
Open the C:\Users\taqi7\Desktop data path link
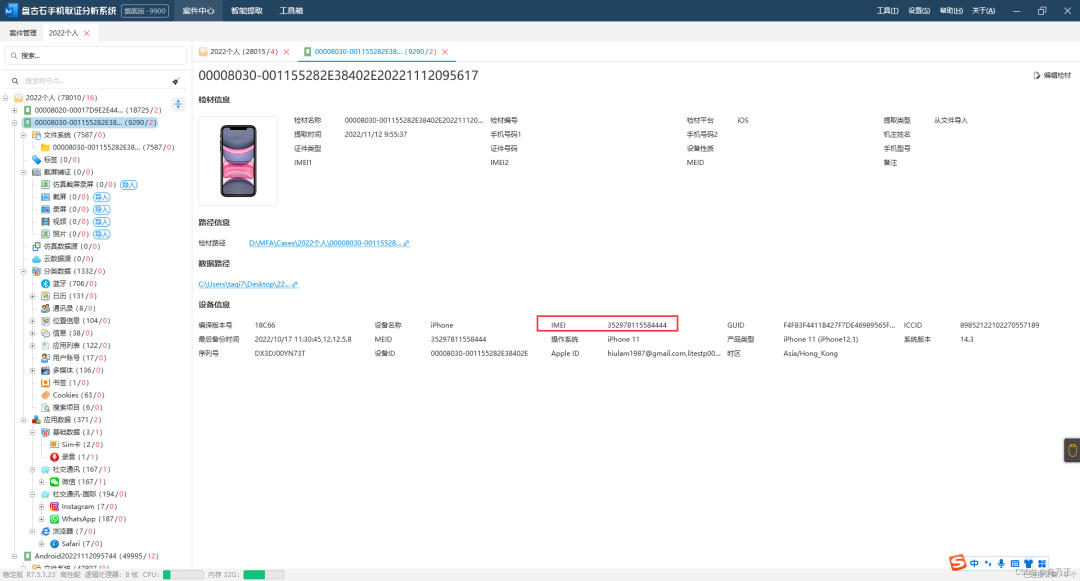click(x=248, y=284)
